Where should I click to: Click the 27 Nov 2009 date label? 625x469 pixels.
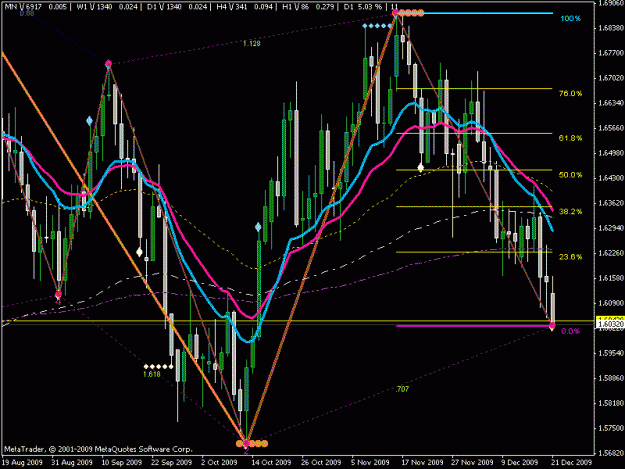click(x=472, y=462)
